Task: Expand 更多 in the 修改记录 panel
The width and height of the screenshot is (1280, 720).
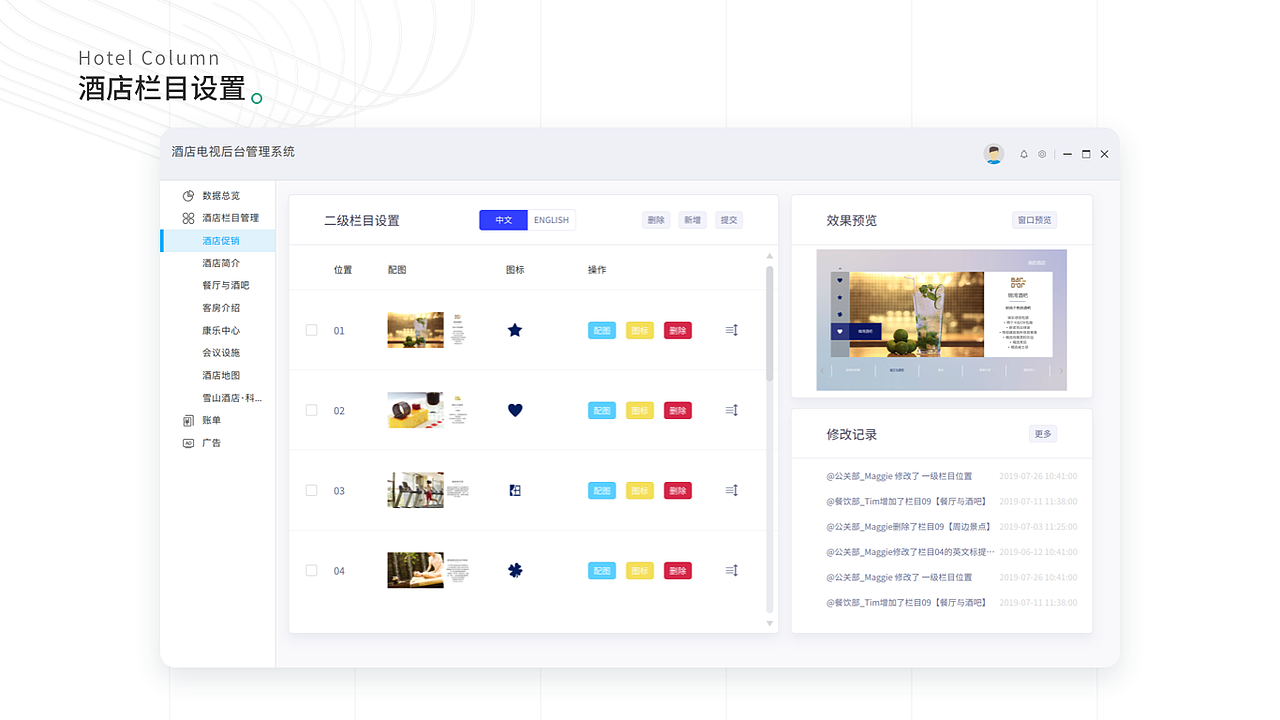Action: click(1042, 433)
